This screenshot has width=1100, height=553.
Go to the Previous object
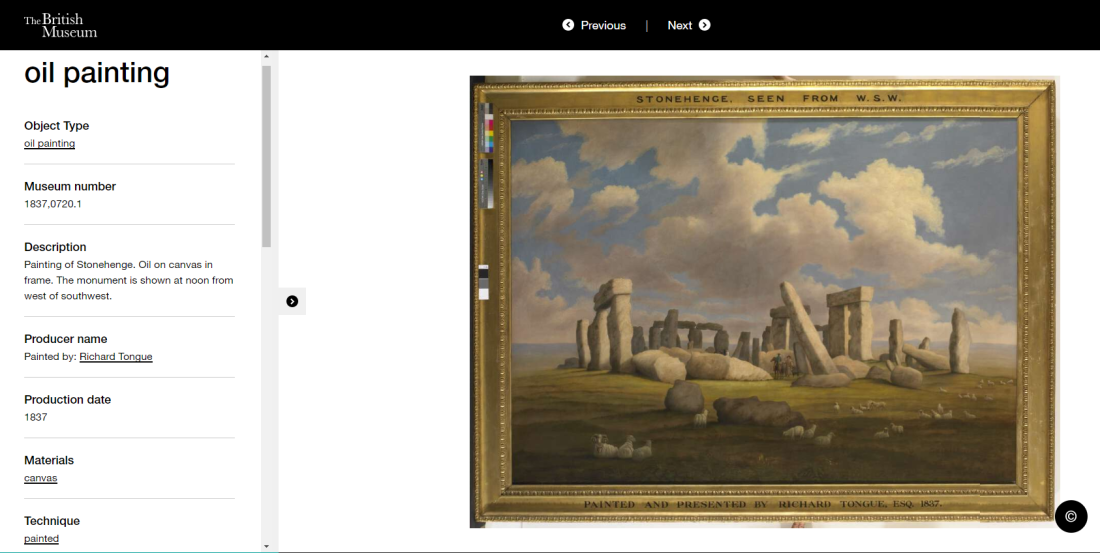594,25
